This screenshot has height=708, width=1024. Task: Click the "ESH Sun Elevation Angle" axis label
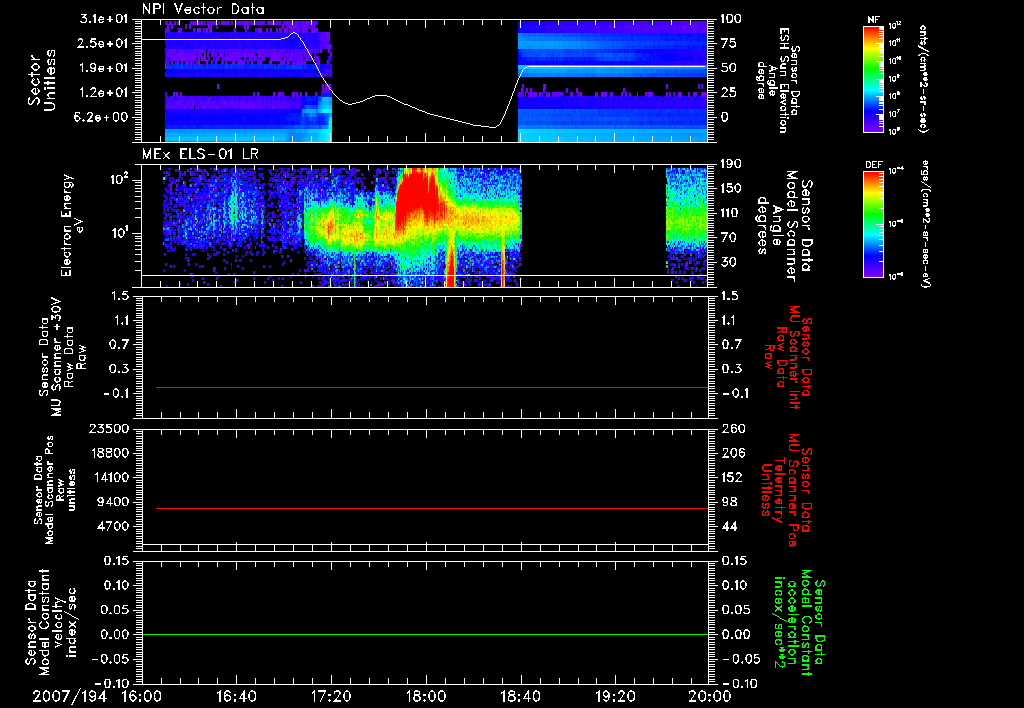[x=779, y=80]
